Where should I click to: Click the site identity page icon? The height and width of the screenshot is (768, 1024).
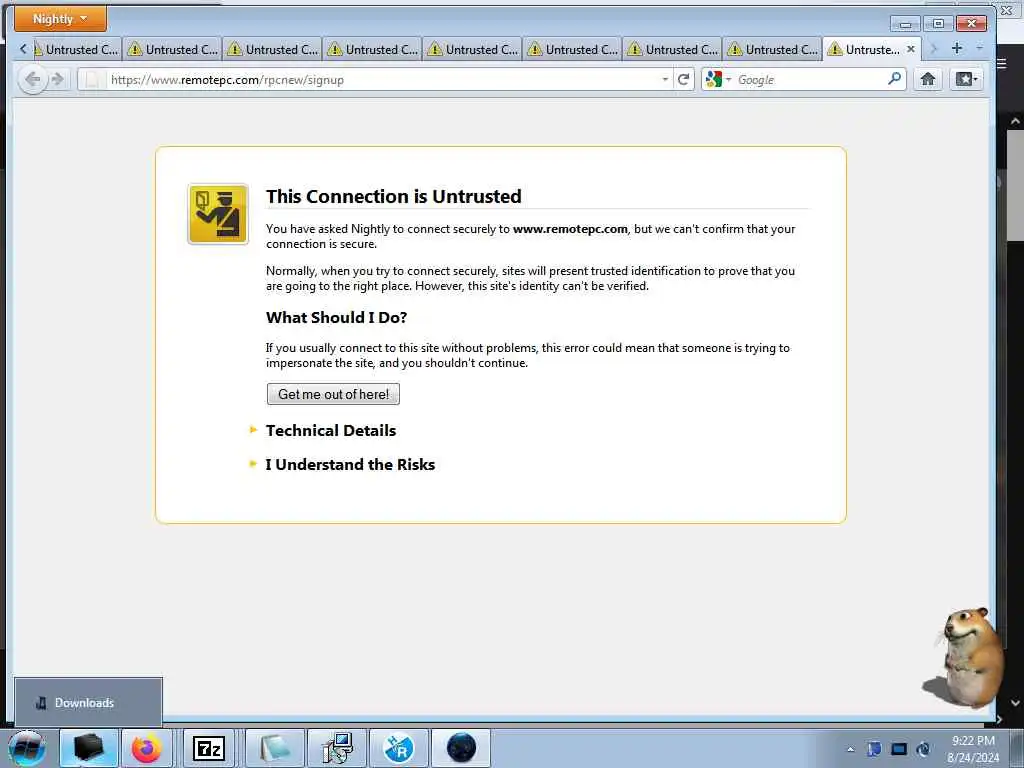tap(92, 80)
